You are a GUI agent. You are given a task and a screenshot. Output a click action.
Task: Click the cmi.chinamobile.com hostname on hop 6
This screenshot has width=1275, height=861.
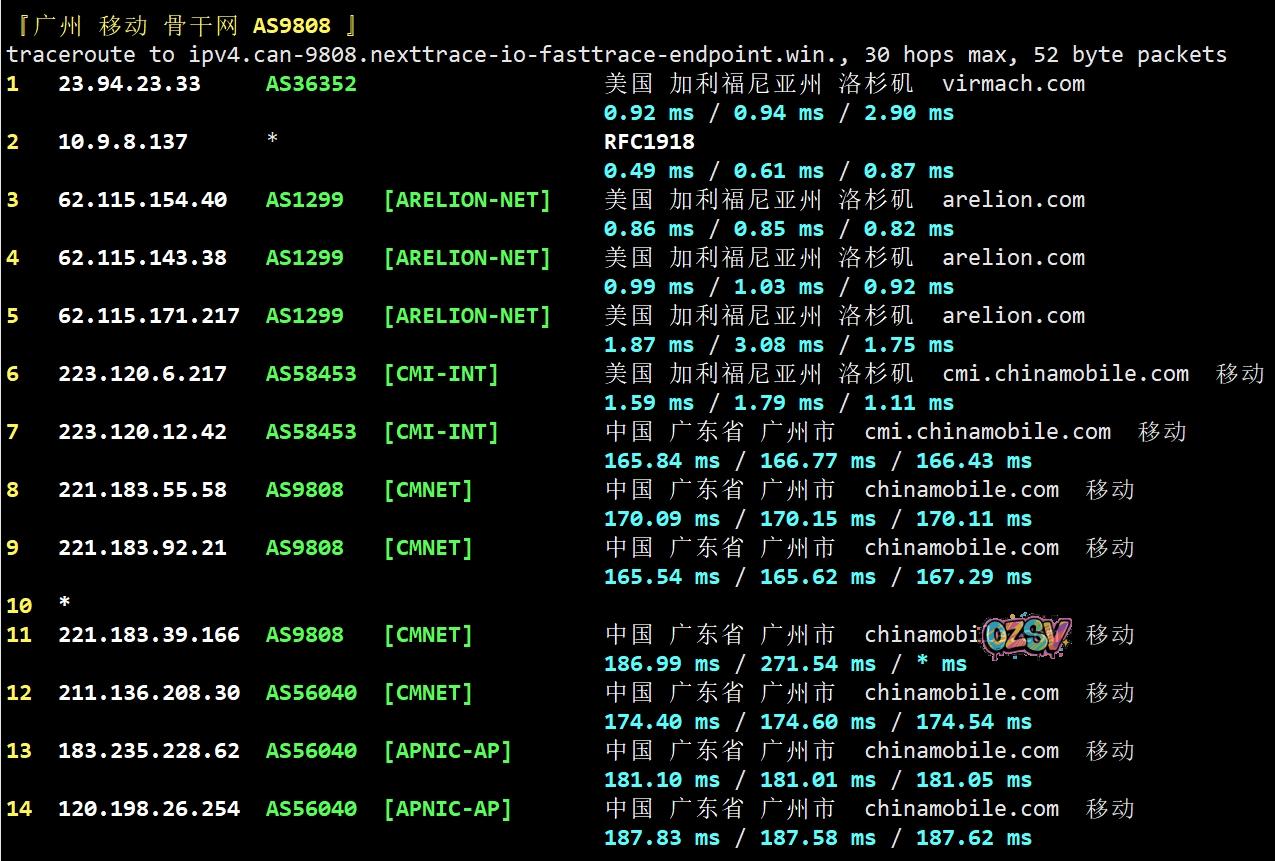(1065, 374)
